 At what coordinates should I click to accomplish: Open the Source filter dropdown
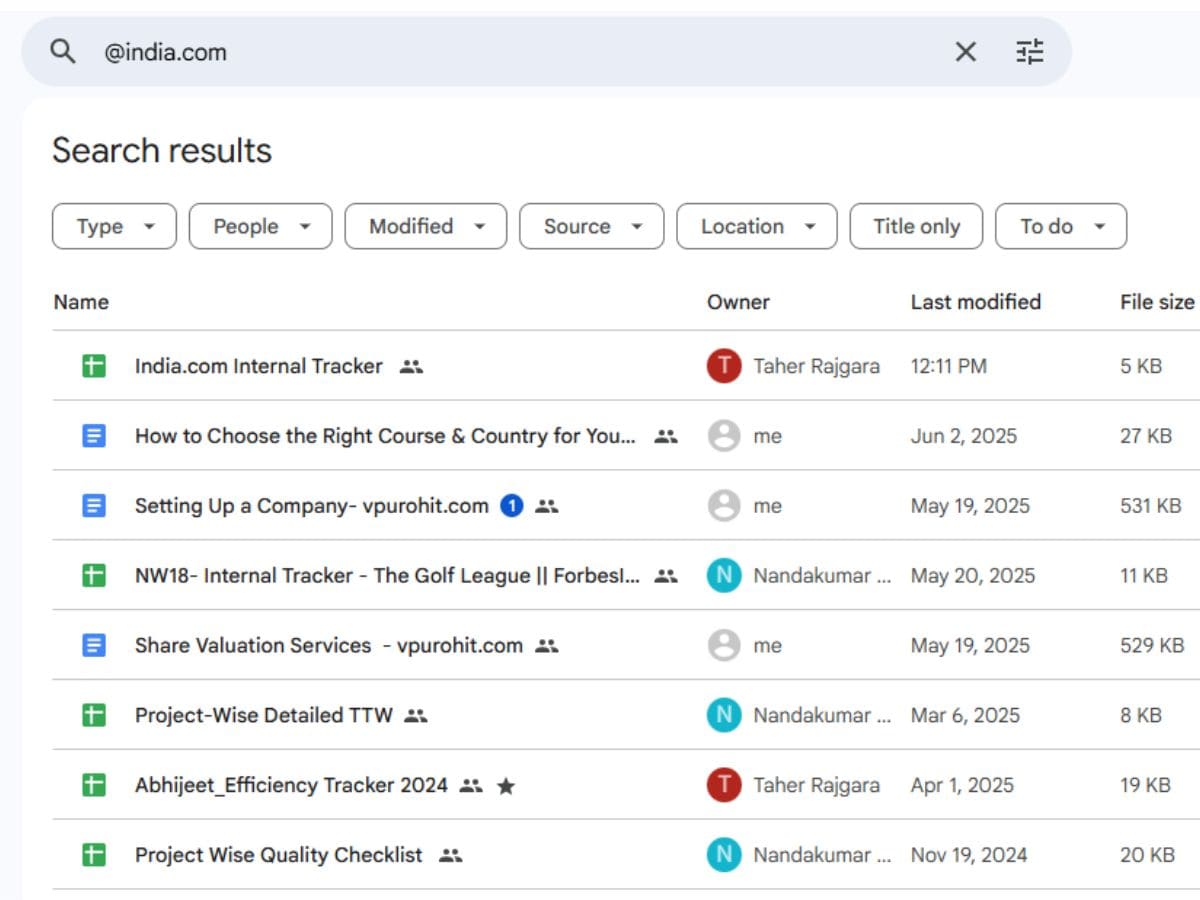click(x=592, y=227)
